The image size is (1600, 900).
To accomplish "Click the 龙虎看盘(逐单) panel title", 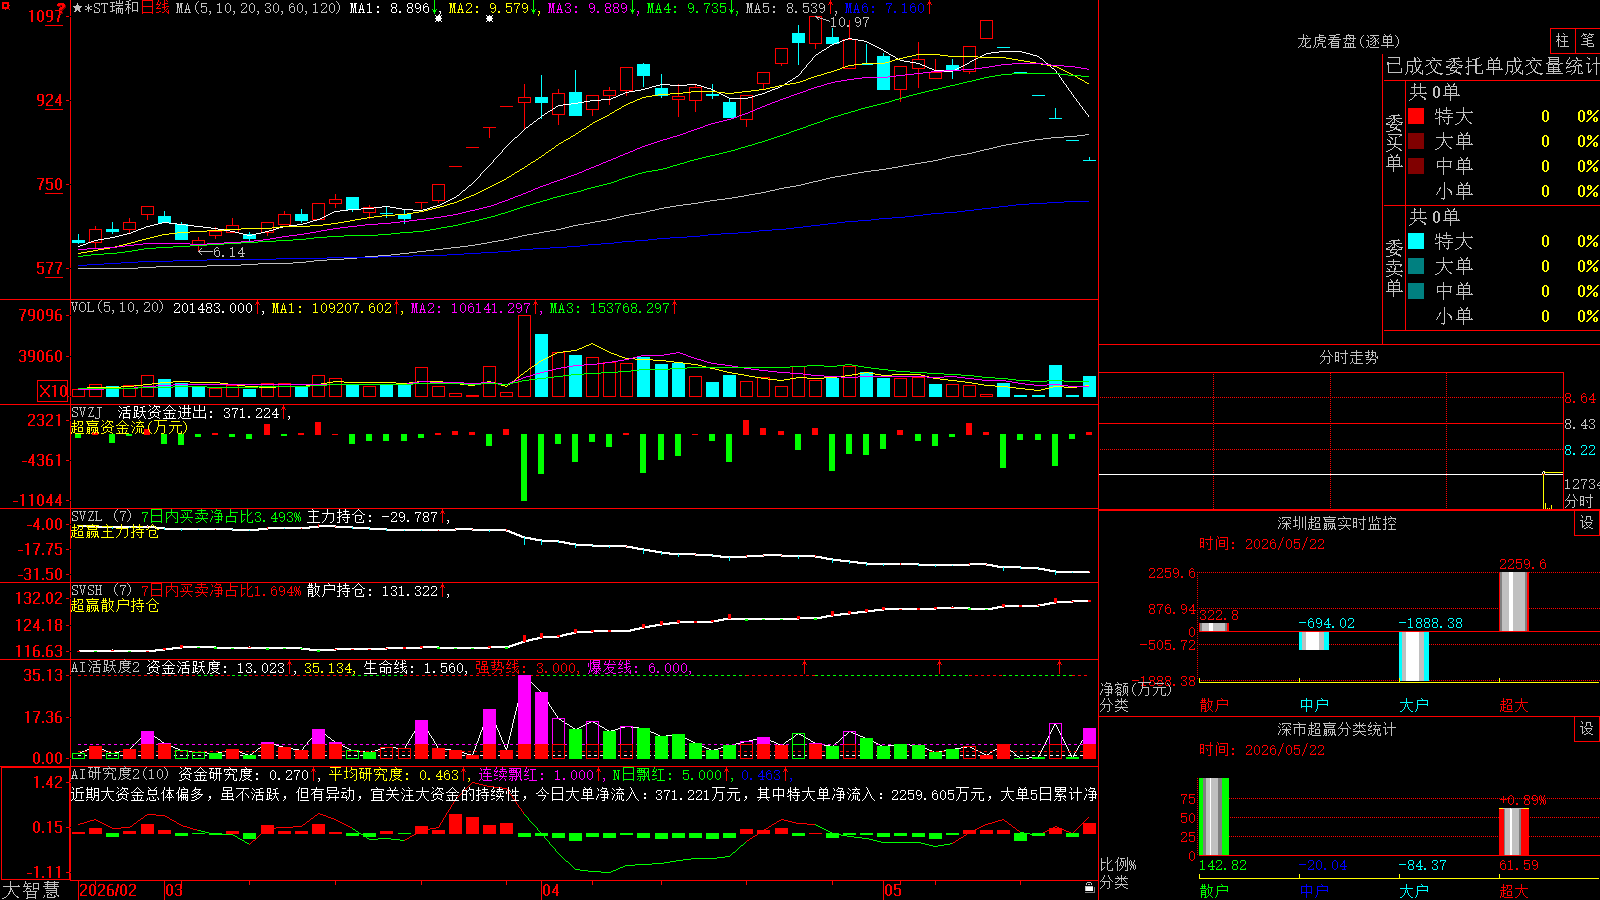I will (1349, 41).
